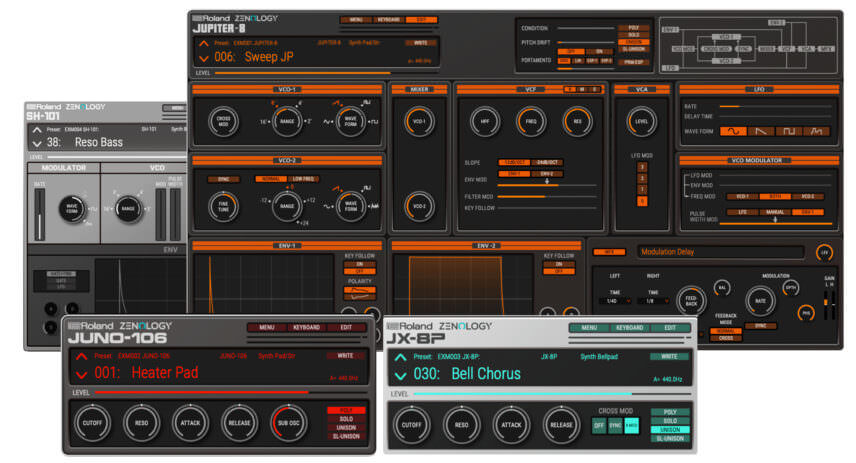Toggle VCO-2 SYNC button
The width and height of the screenshot is (856, 463).
(x=223, y=179)
